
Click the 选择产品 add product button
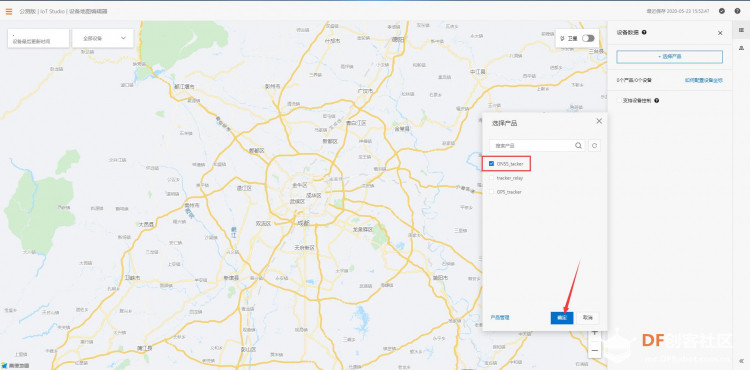(669, 56)
